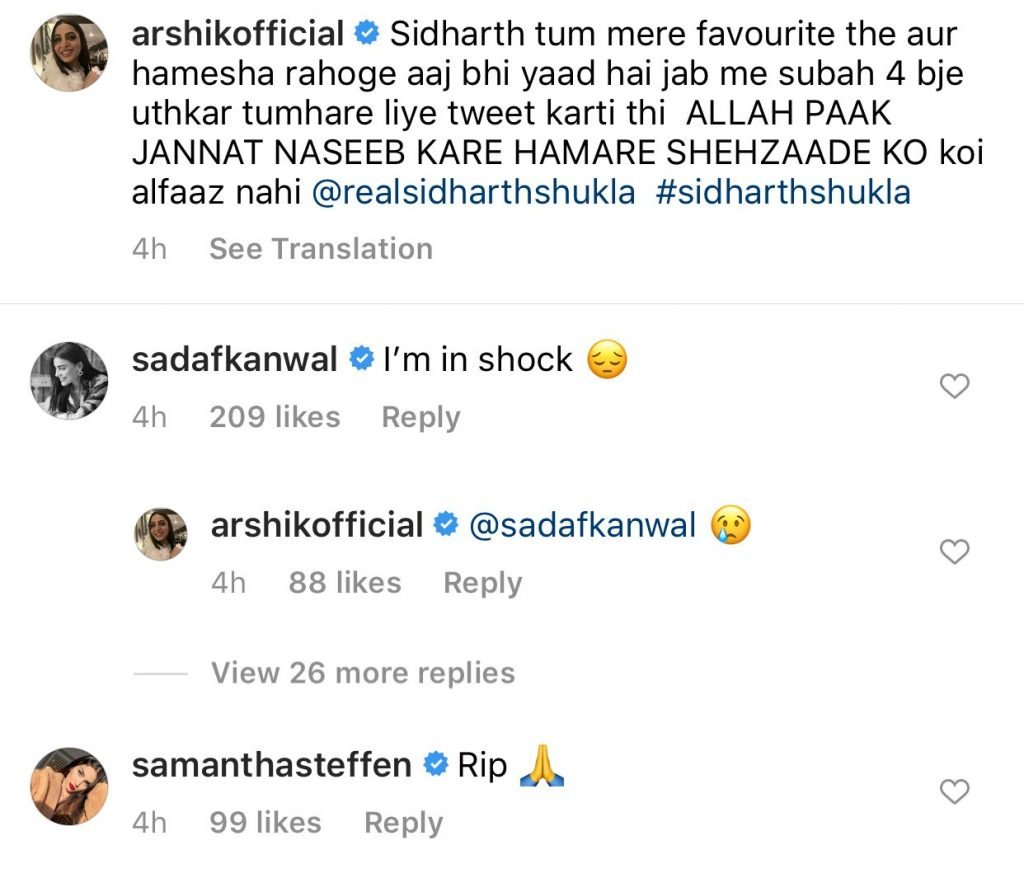
Task: View 99 likes on samanthasteffen's comment
Action: (266, 823)
